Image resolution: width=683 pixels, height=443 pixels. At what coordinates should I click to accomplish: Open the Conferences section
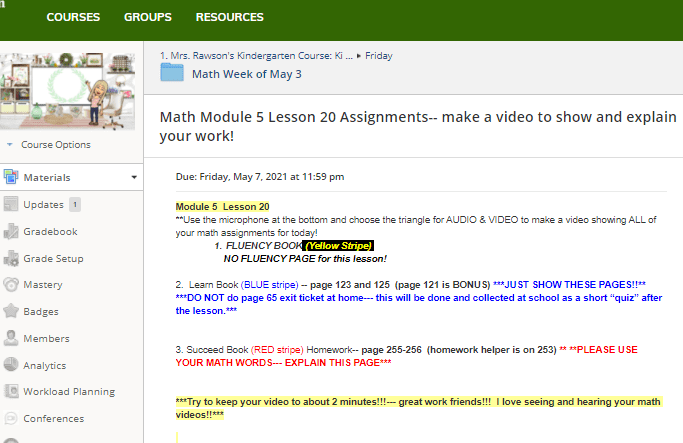click(54, 419)
